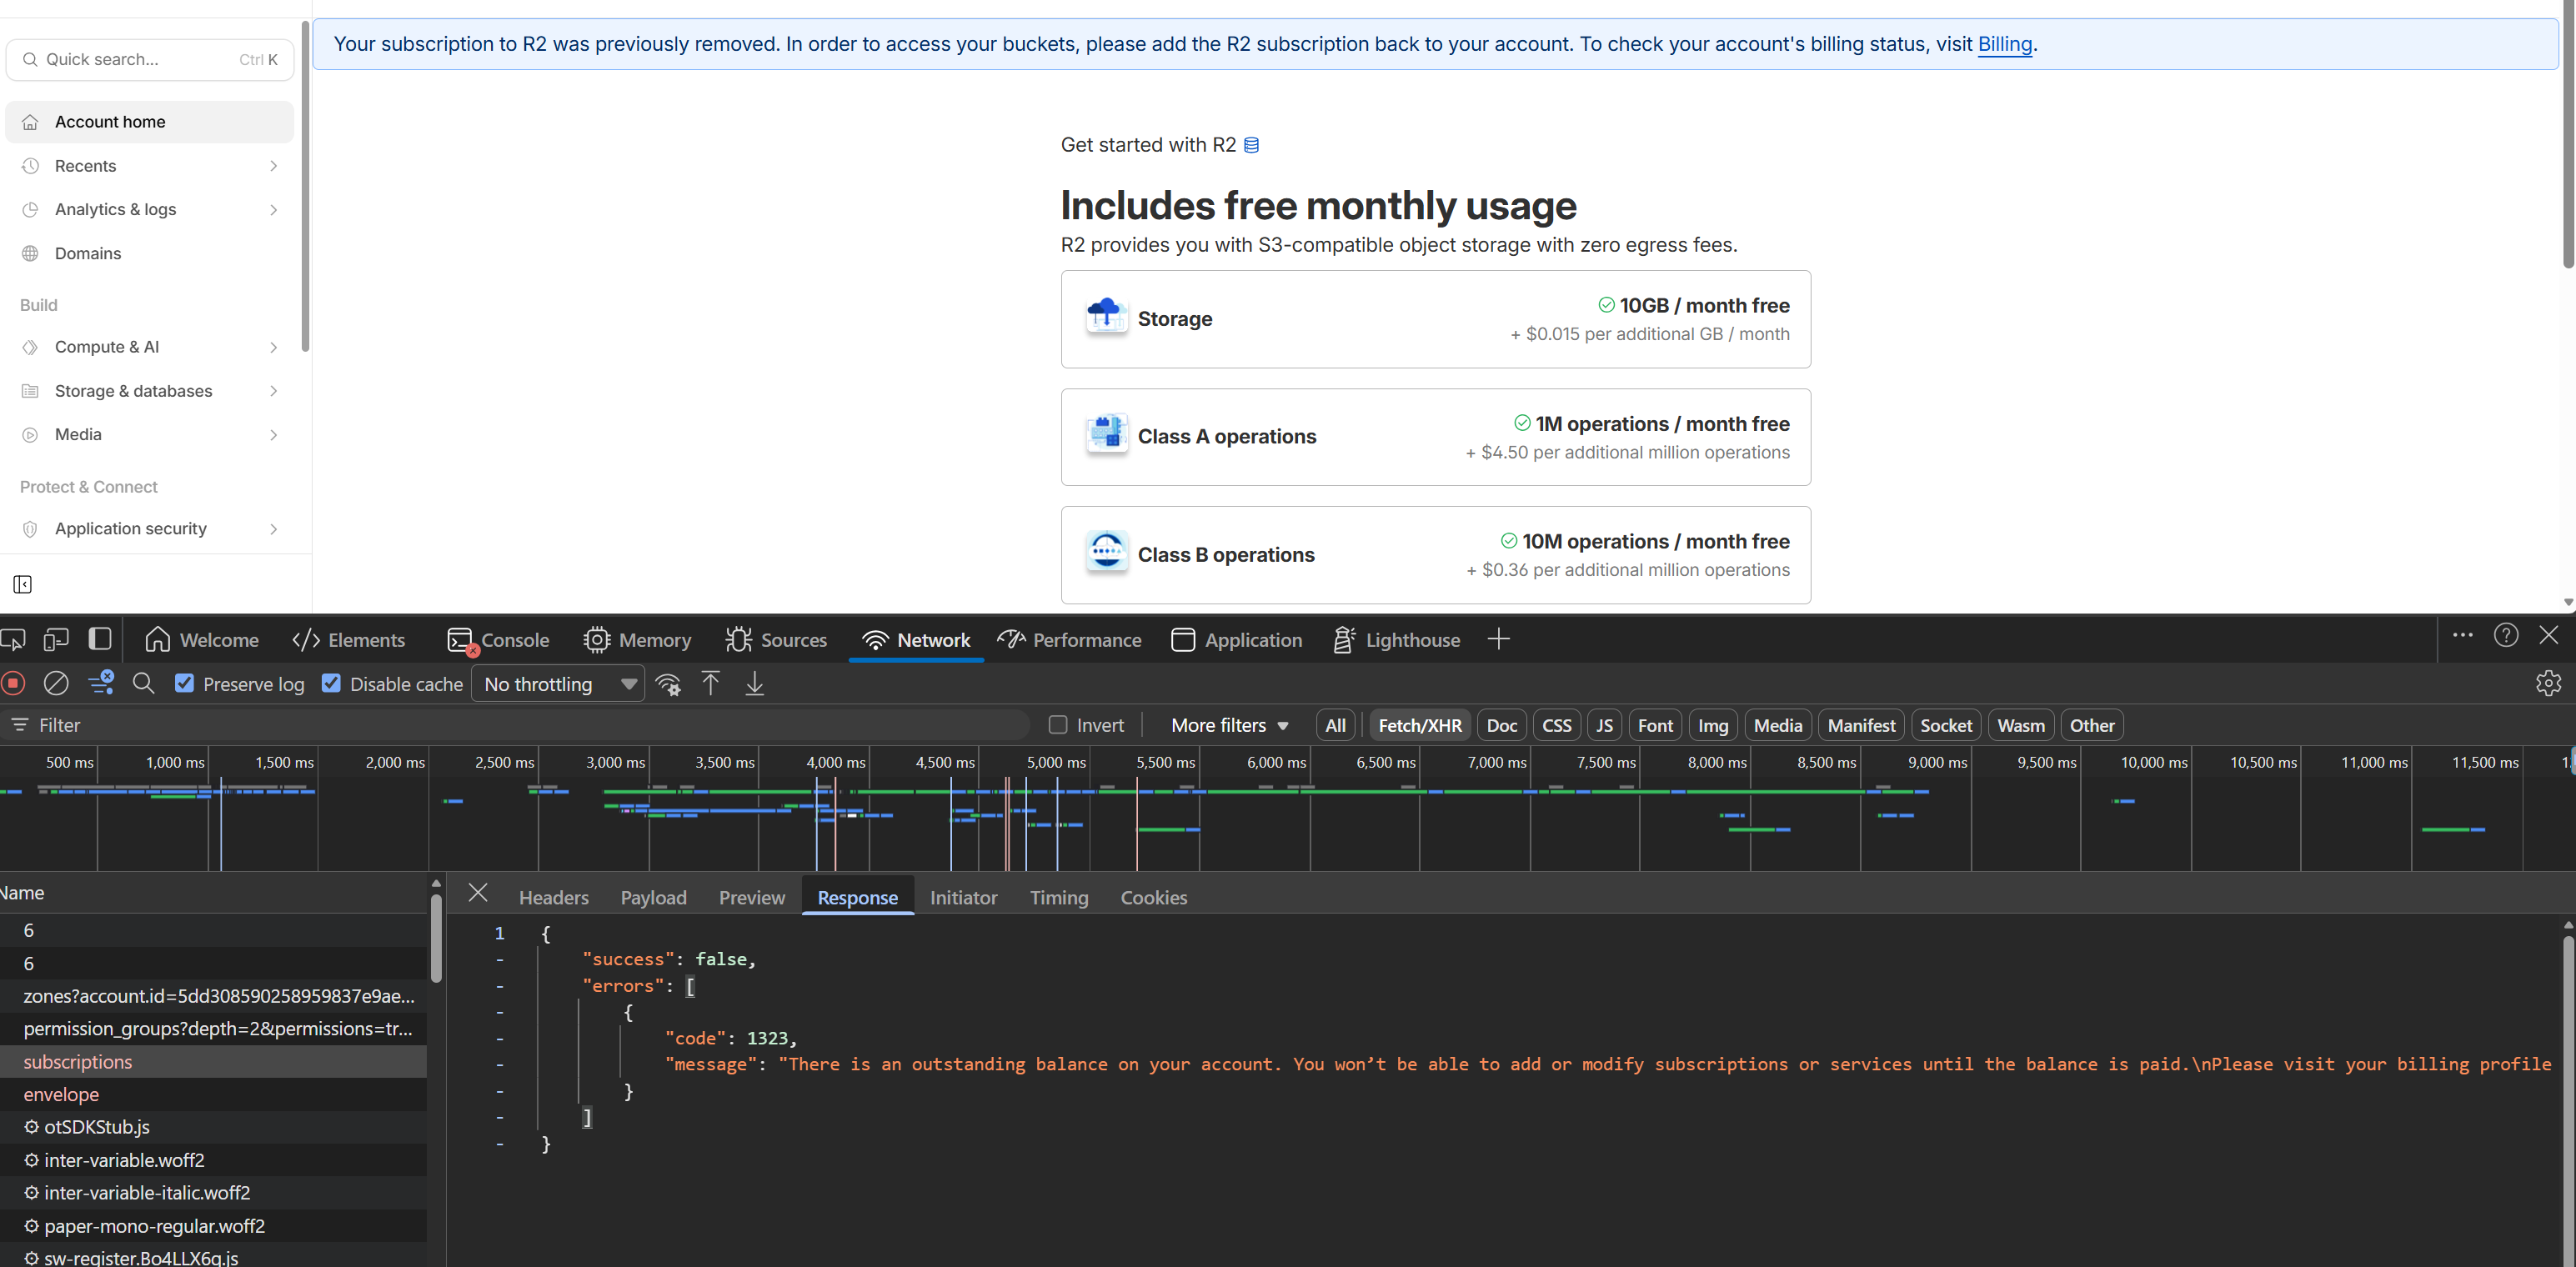Open Network settings gear icon
This screenshot has height=1267, width=2576.
click(x=2548, y=683)
